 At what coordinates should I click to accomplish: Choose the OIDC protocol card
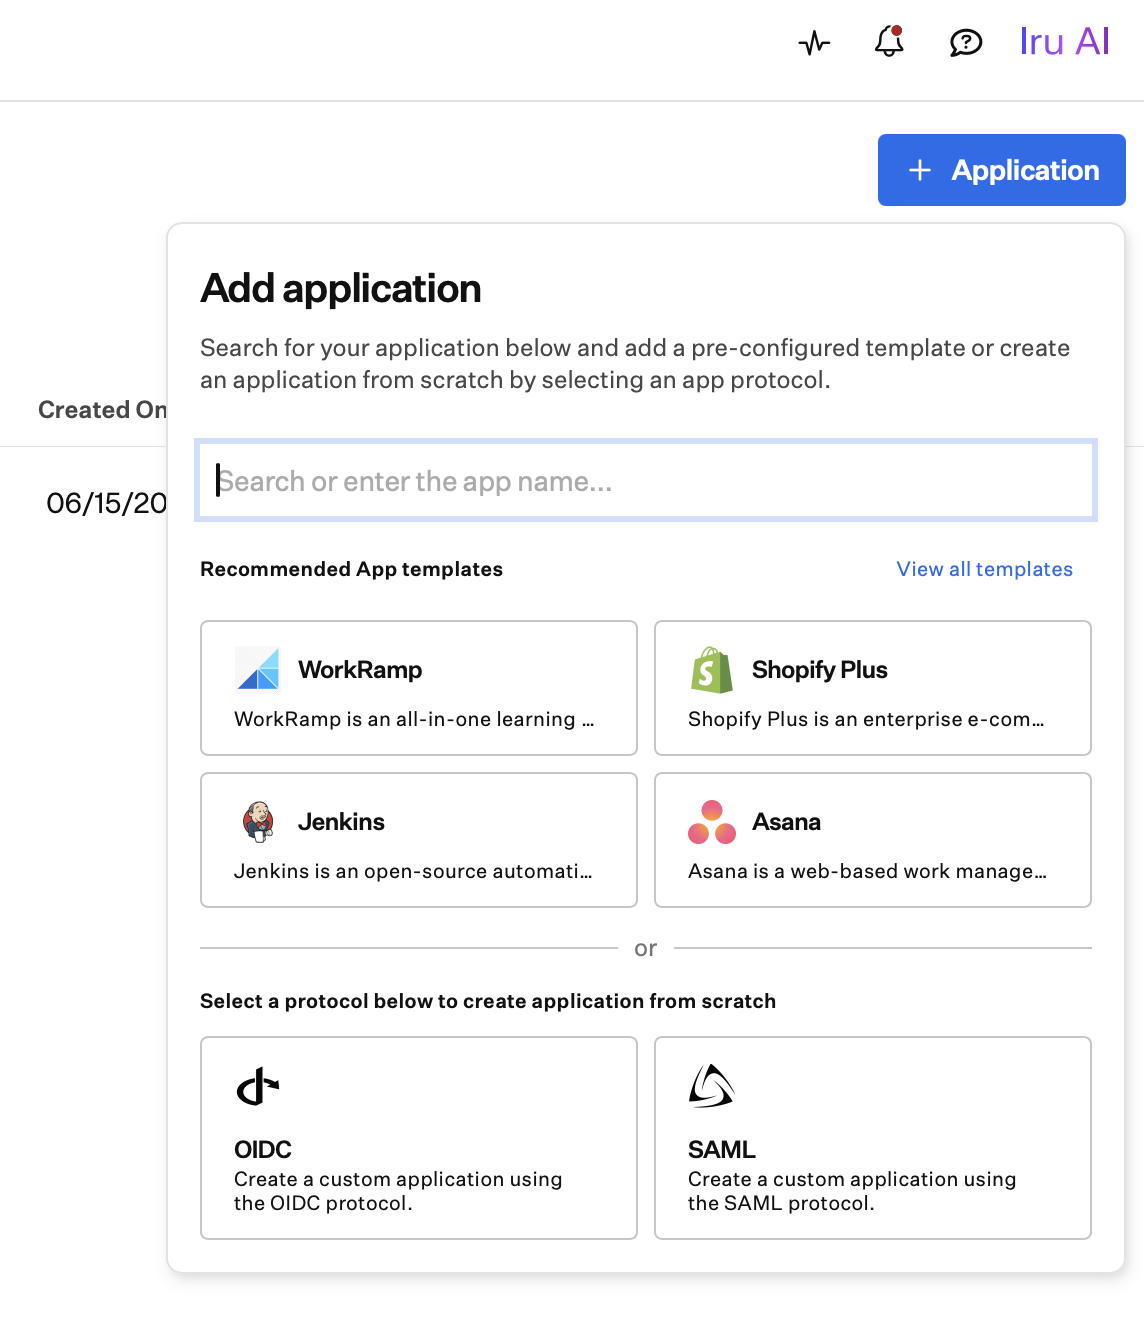419,1138
